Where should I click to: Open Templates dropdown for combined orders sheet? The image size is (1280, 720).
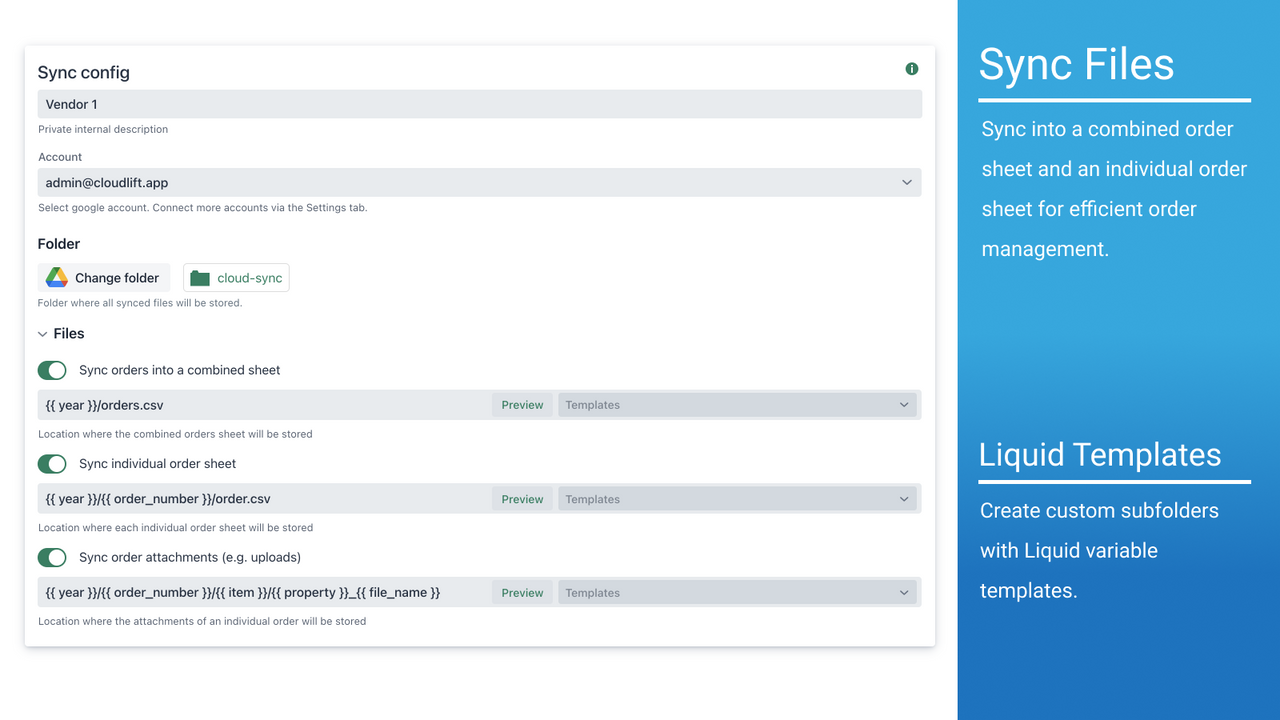click(738, 405)
